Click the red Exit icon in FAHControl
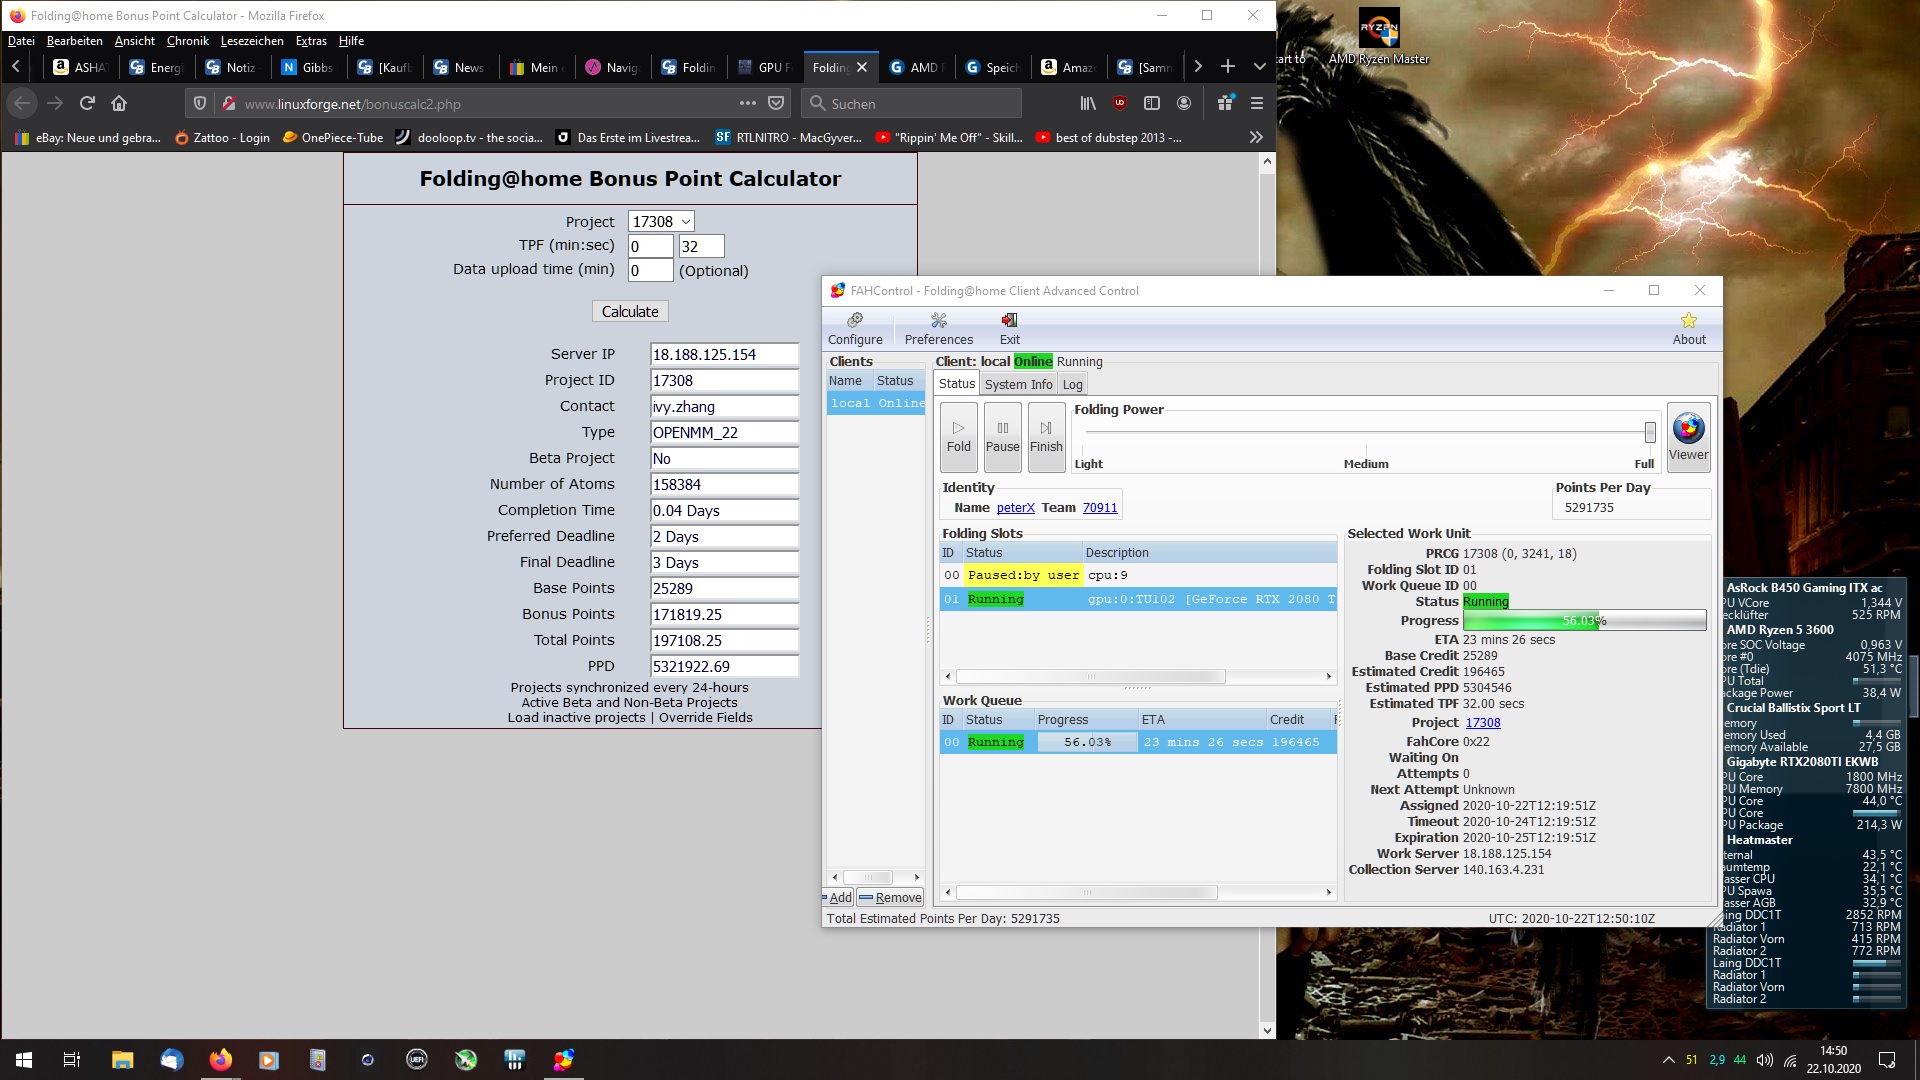1920x1080 pixels. coord(1009,321)
